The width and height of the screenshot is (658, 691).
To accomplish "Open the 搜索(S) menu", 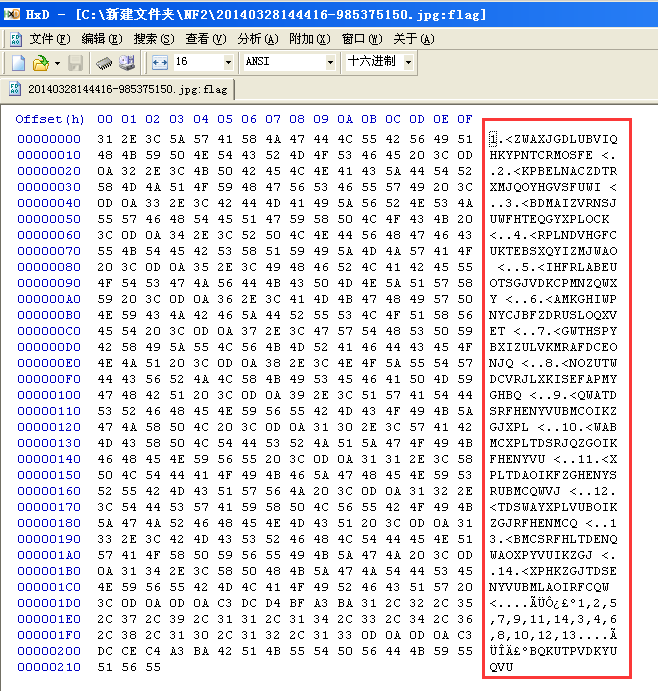I will pos(153,39).
